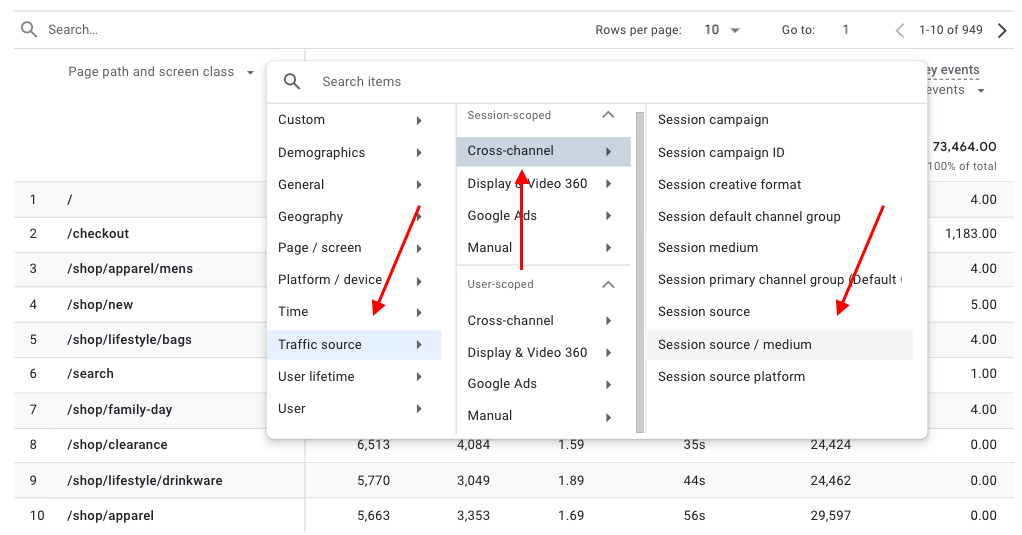The image size is (1022, 535).
Task: Select the Session source platform option
Action: 731,376
